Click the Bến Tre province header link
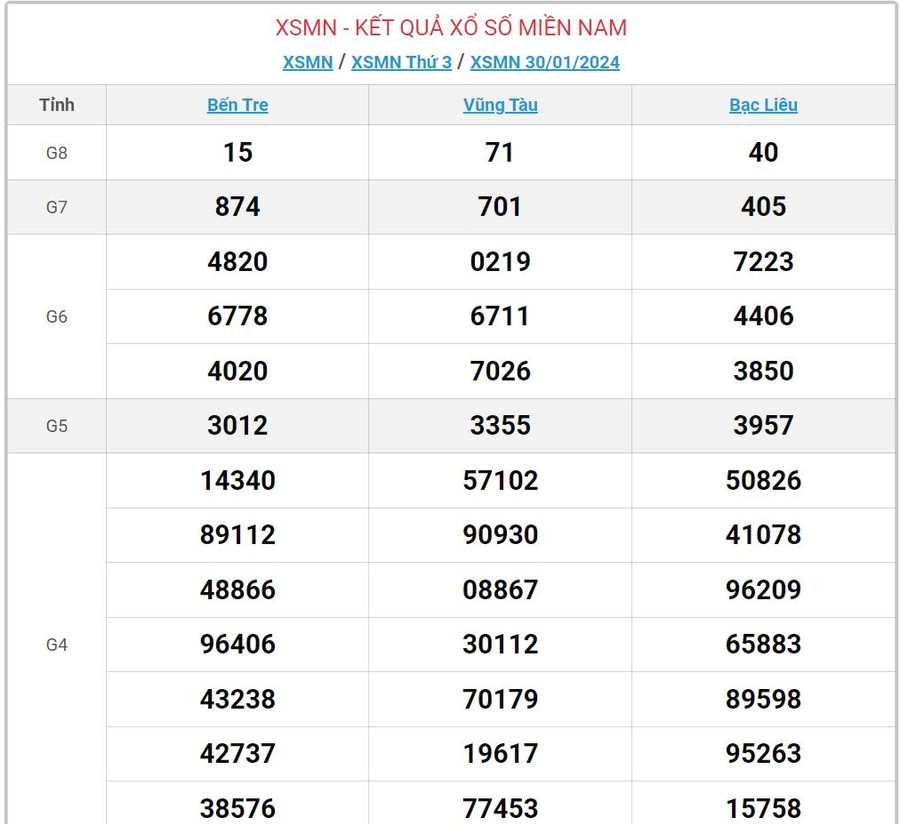Viewport: 900px width, 824px height. (237, 105)
